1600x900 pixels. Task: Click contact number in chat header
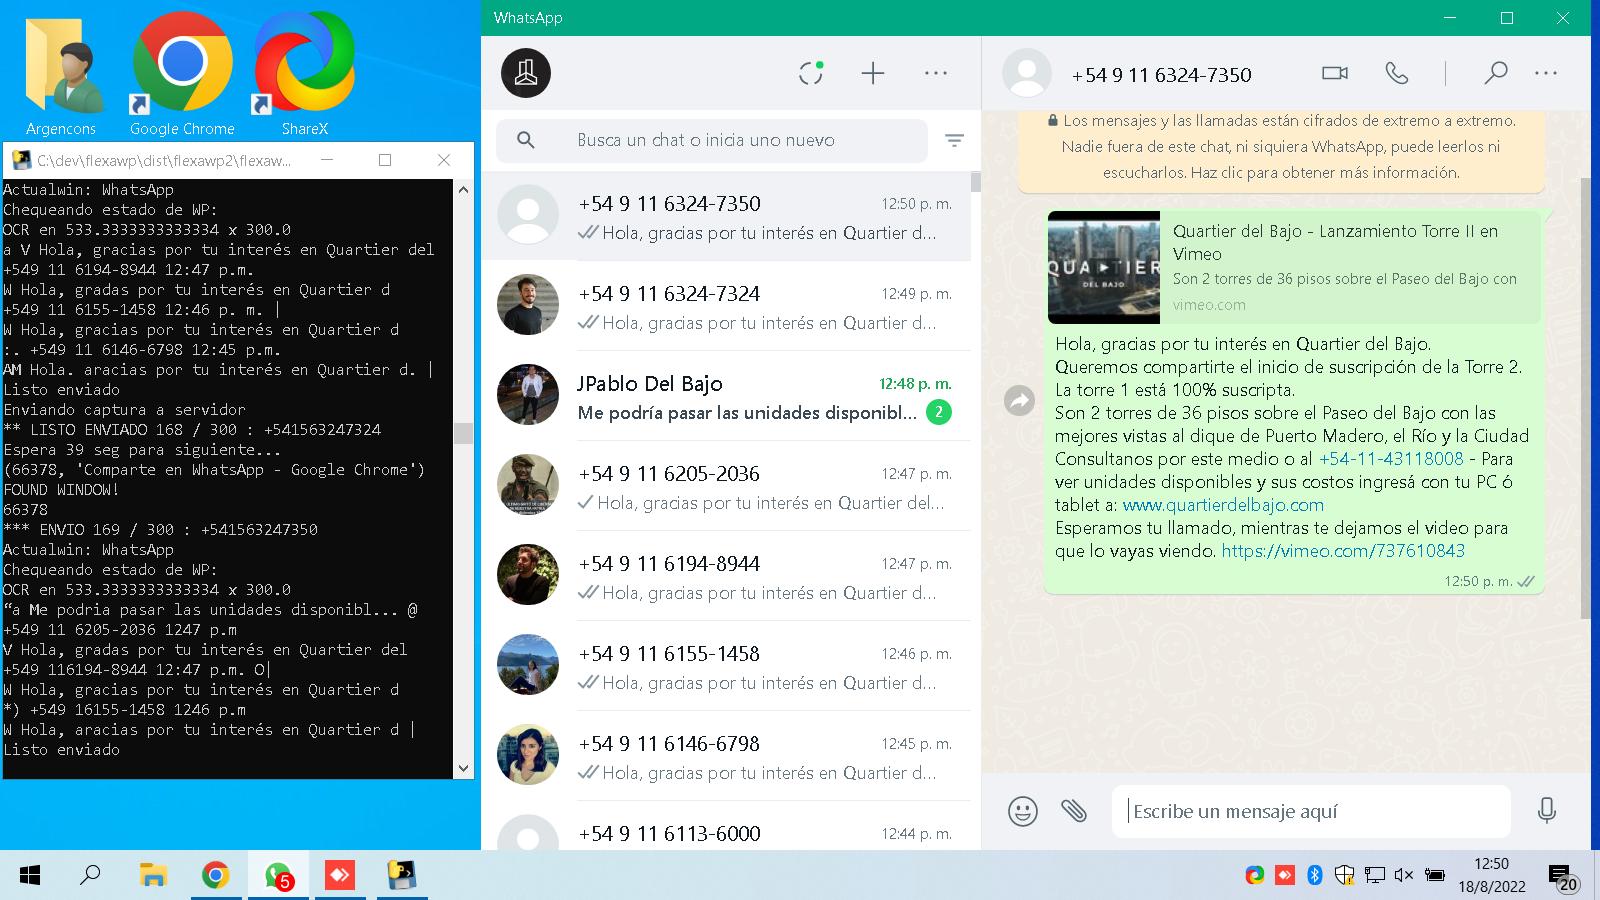pos(1161,75)
